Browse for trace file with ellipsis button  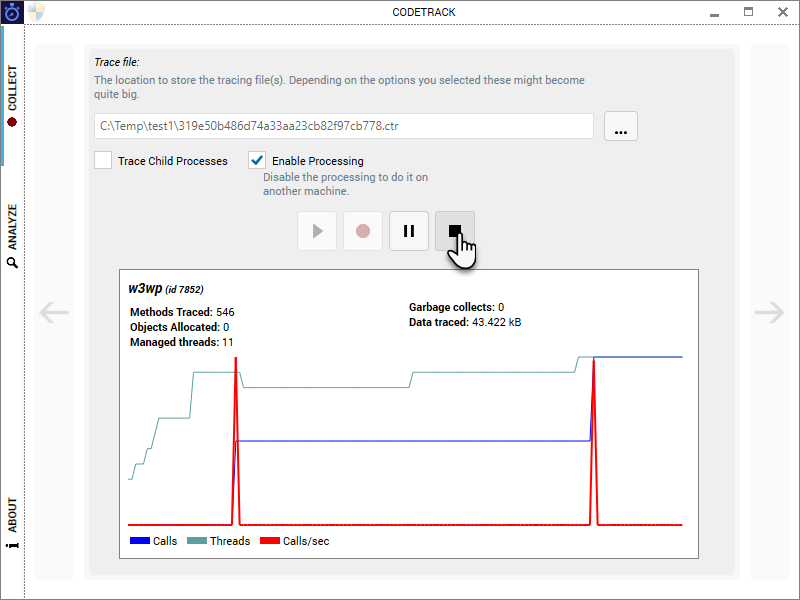[620, 126]
